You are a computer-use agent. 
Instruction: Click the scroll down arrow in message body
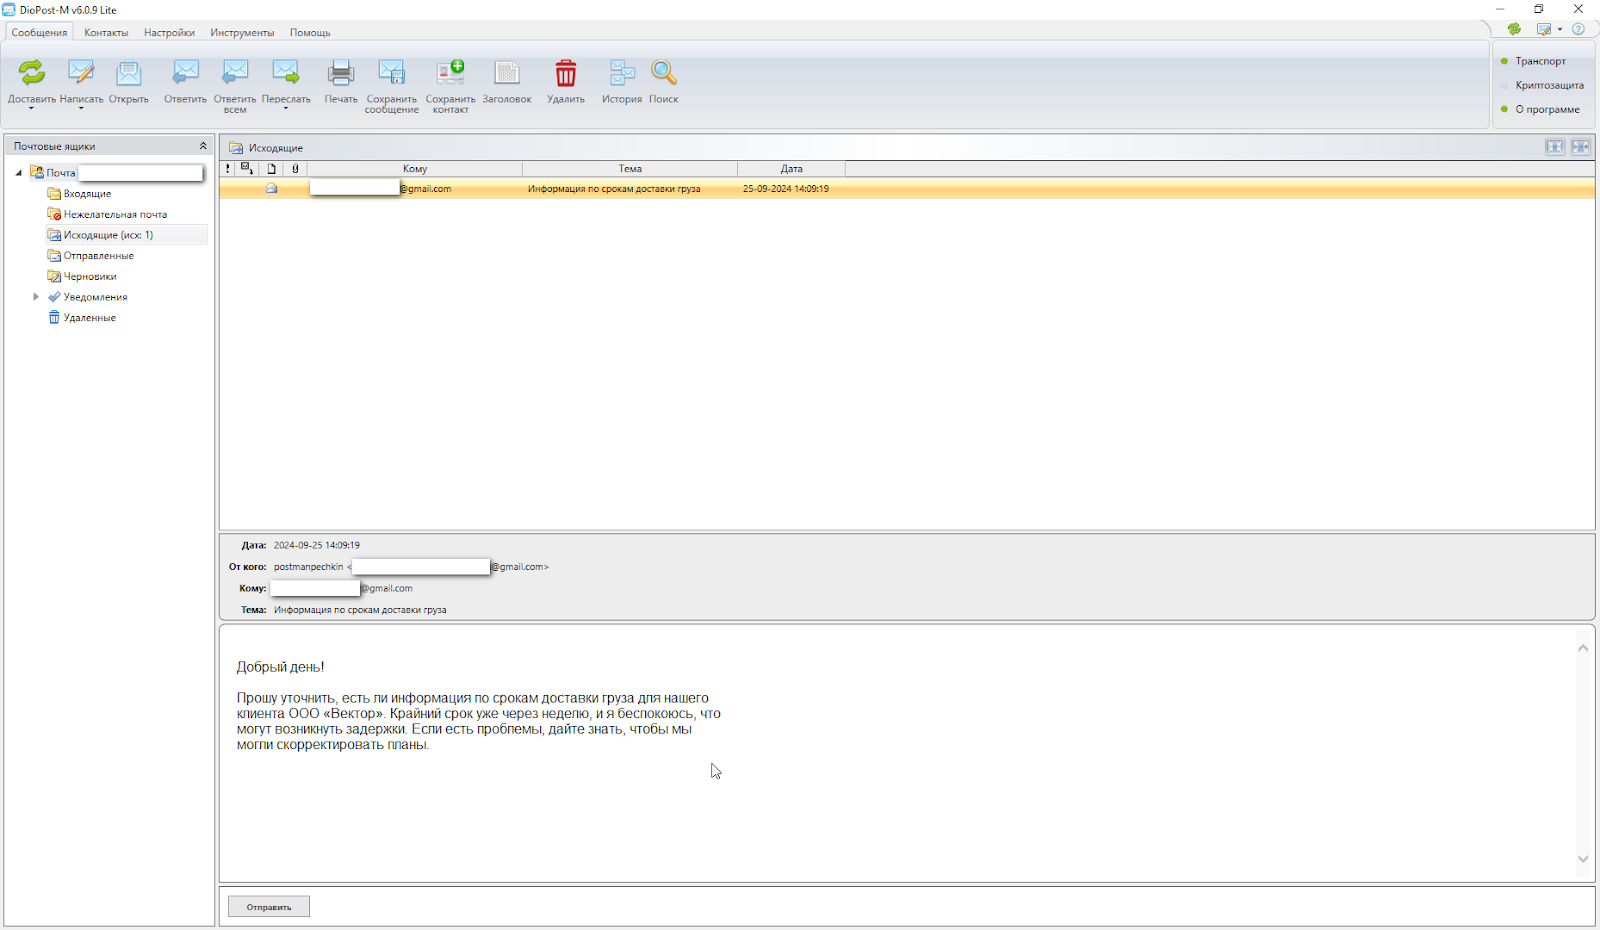pyautogui.click(x=1583, y=858)
